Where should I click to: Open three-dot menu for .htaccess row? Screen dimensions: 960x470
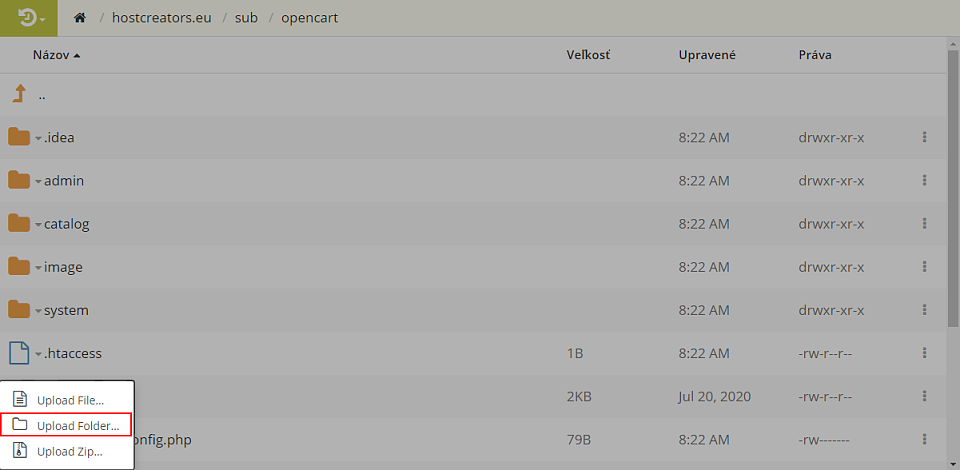click(924, 353)
